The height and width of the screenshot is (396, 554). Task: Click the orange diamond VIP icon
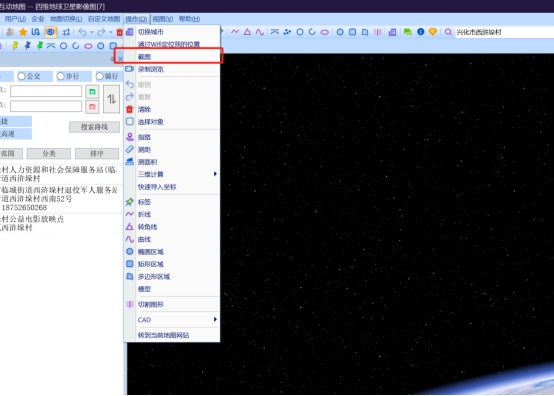(x=433, y=32)
